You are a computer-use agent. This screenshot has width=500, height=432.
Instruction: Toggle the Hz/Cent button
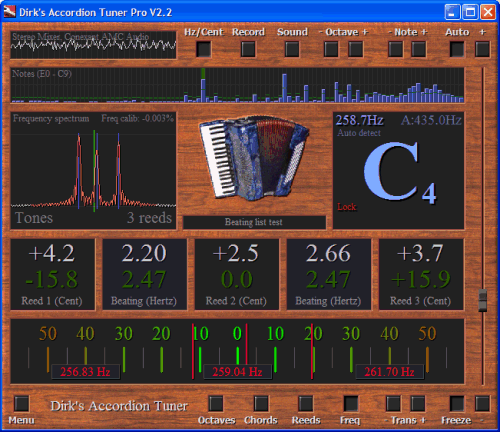[x=203, y=49]
